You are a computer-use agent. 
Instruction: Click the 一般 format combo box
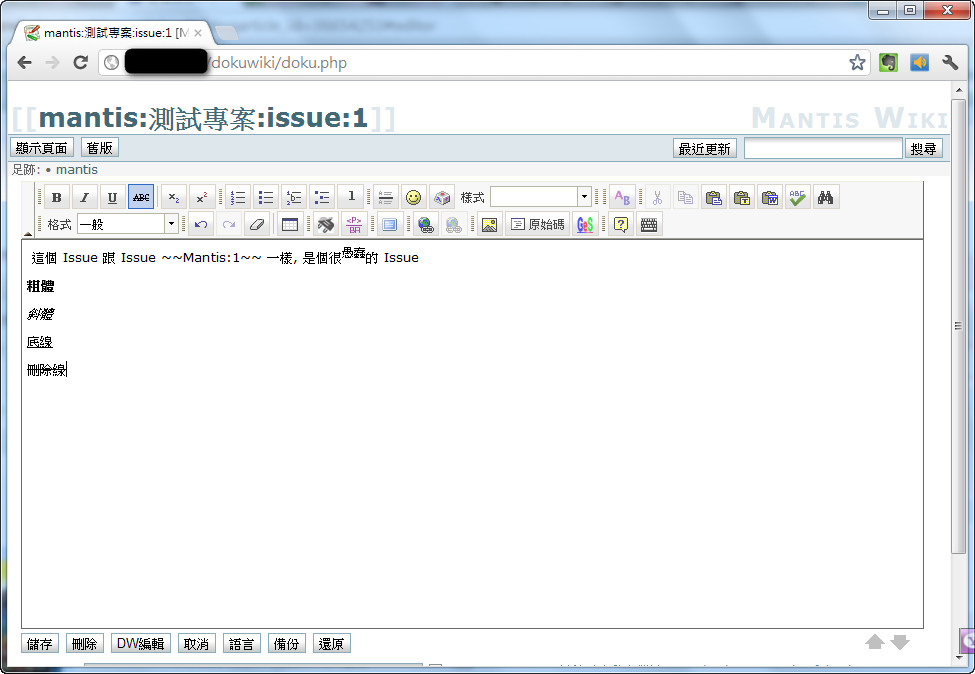click(x=128, y=224)
